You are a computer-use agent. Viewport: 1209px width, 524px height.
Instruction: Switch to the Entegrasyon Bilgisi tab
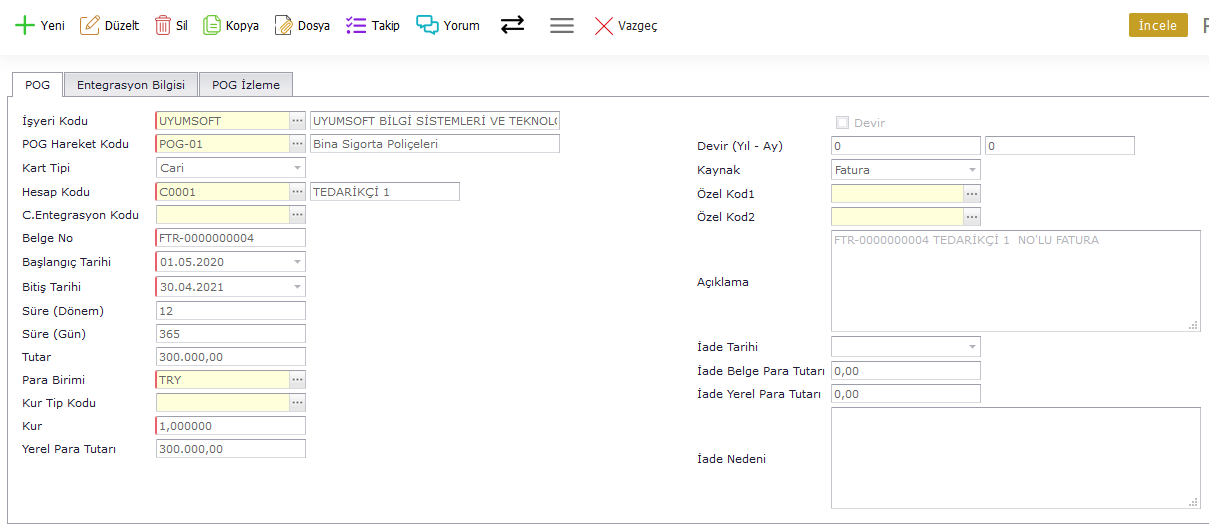coord(131,85)
